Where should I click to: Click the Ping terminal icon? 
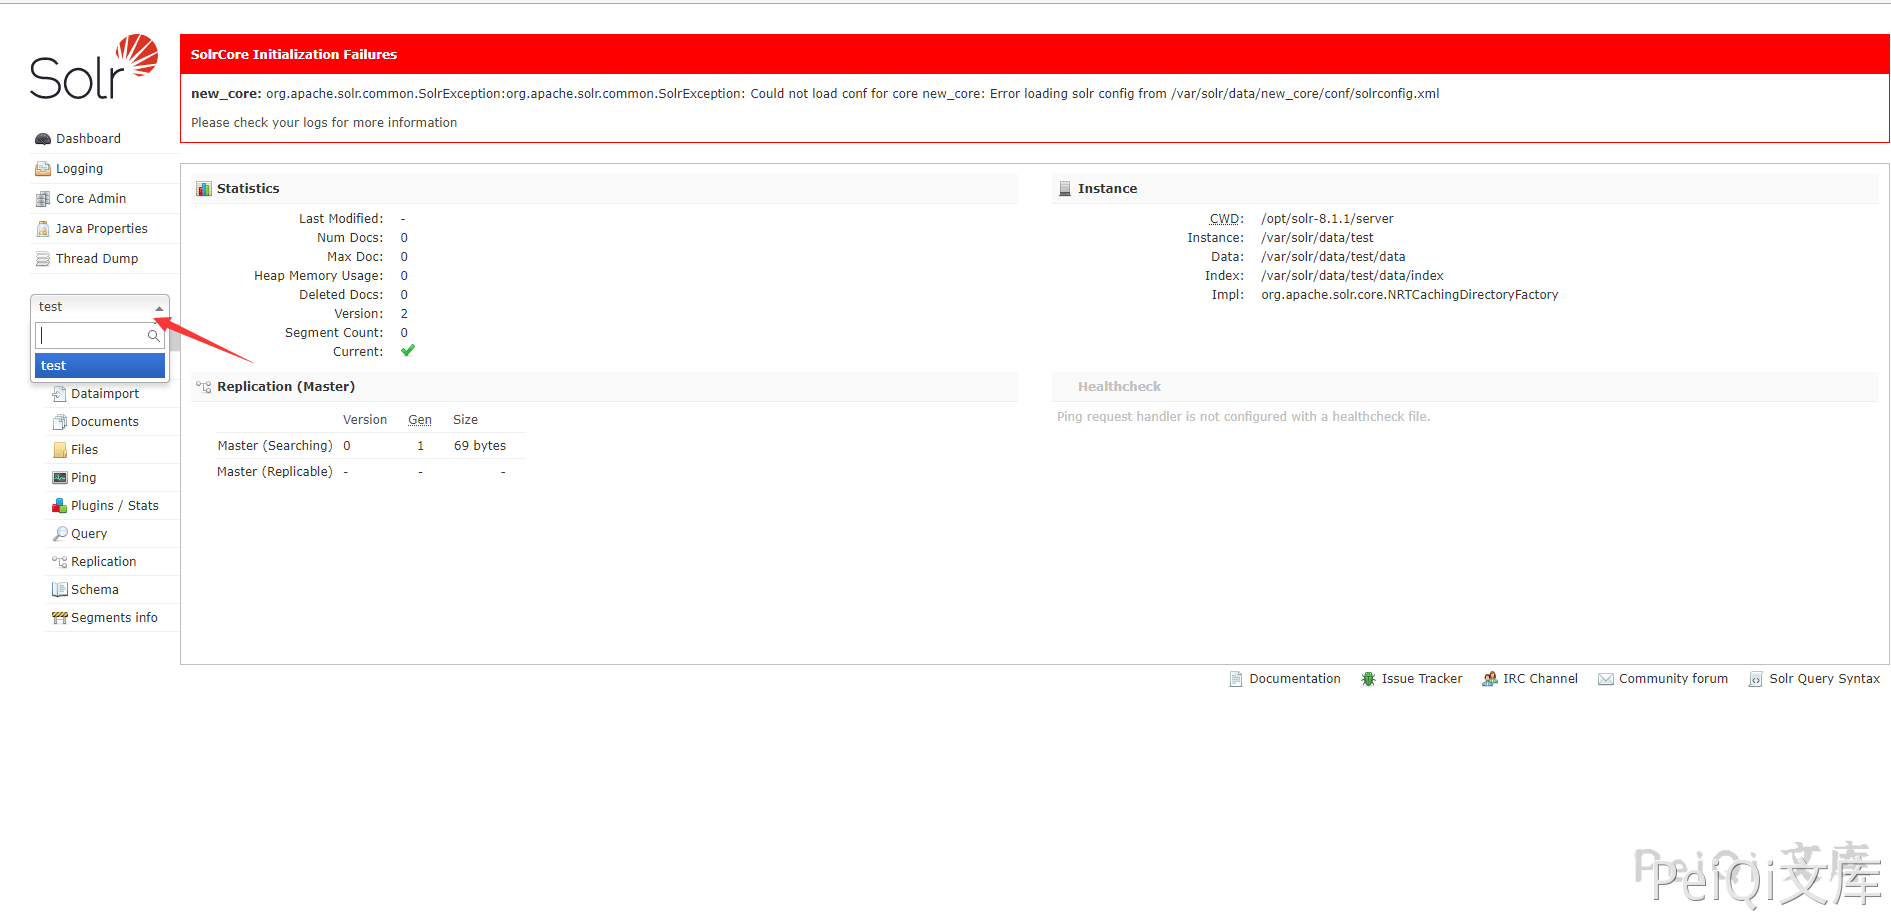pyautogui.click(x=59, y=478)
